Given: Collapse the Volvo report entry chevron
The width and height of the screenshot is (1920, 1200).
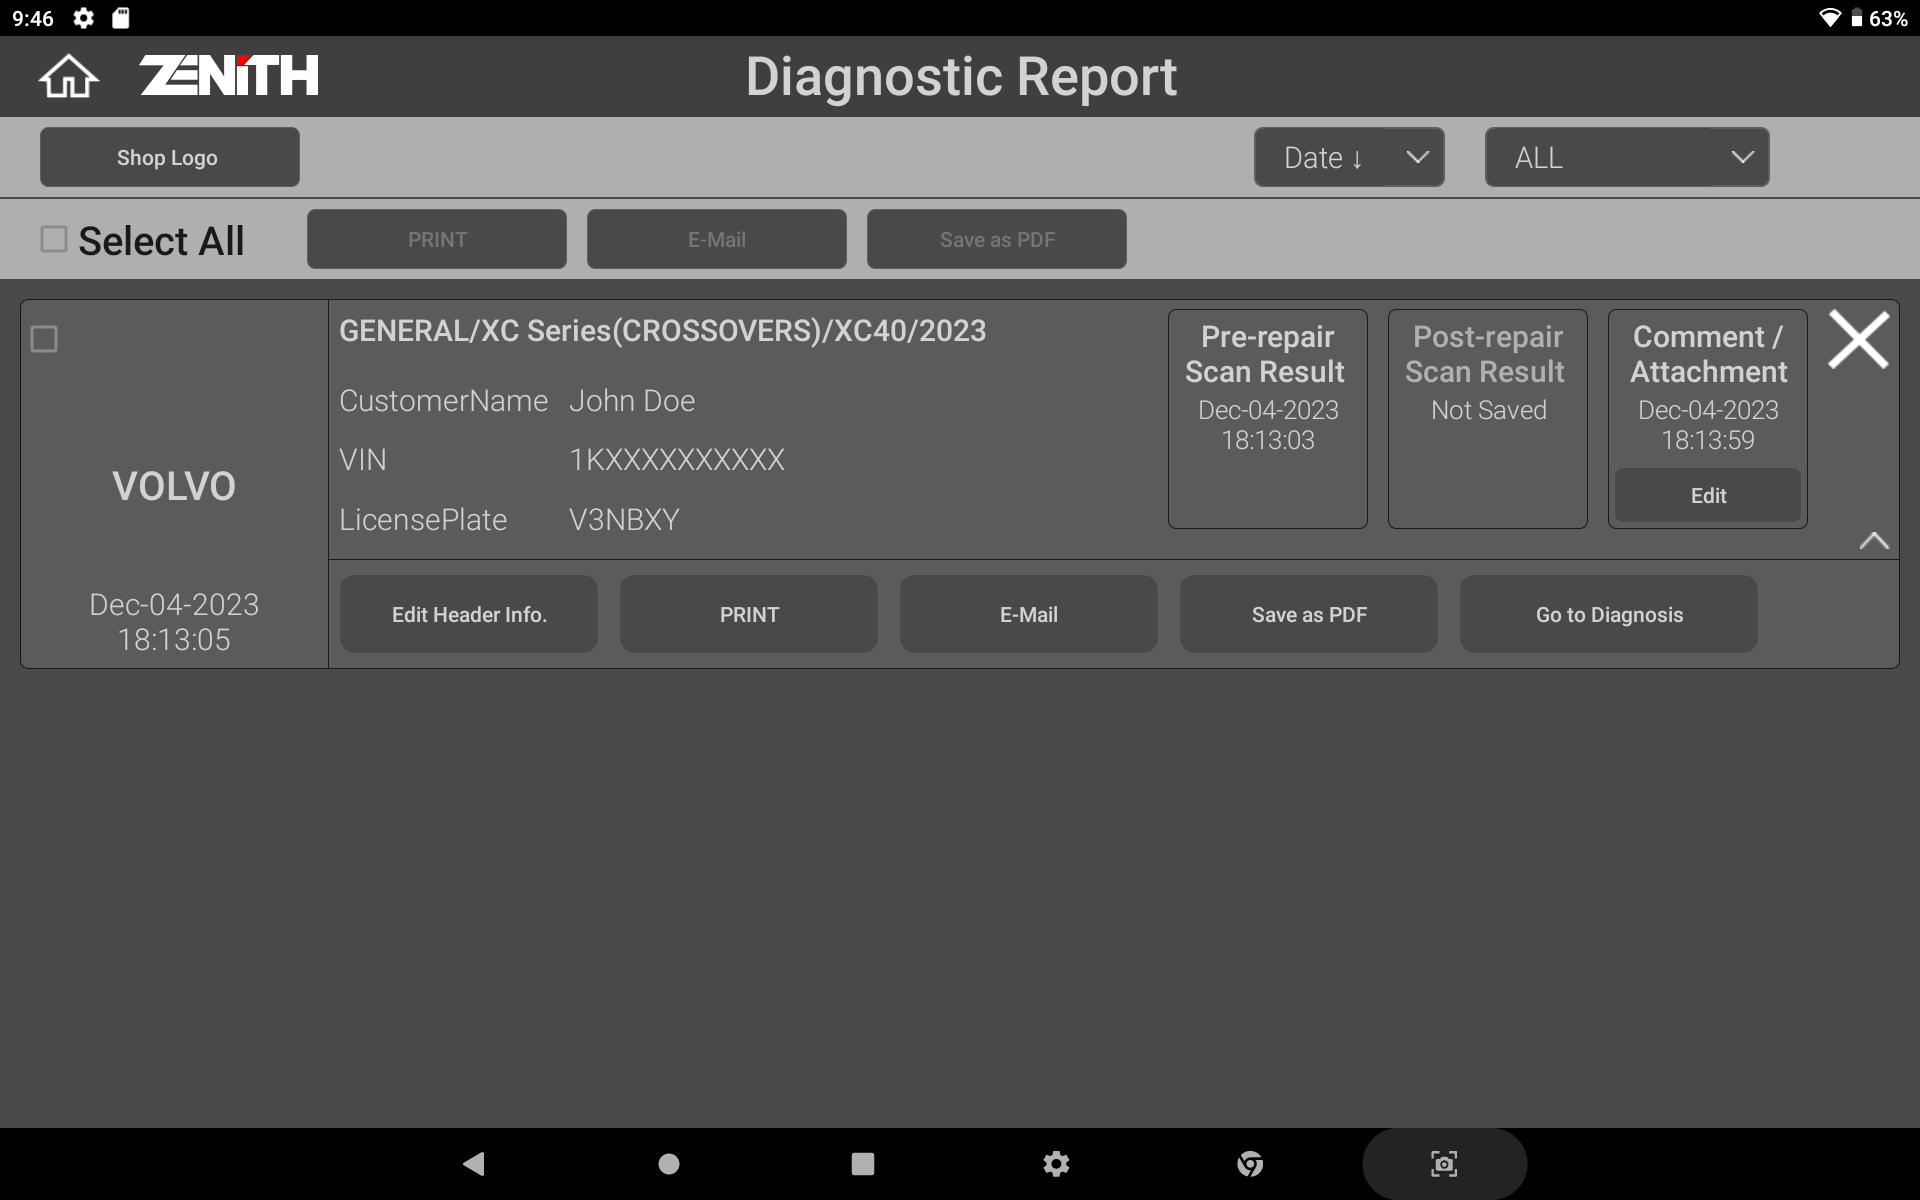Looking at the screenshot, I should (1873, 541).
